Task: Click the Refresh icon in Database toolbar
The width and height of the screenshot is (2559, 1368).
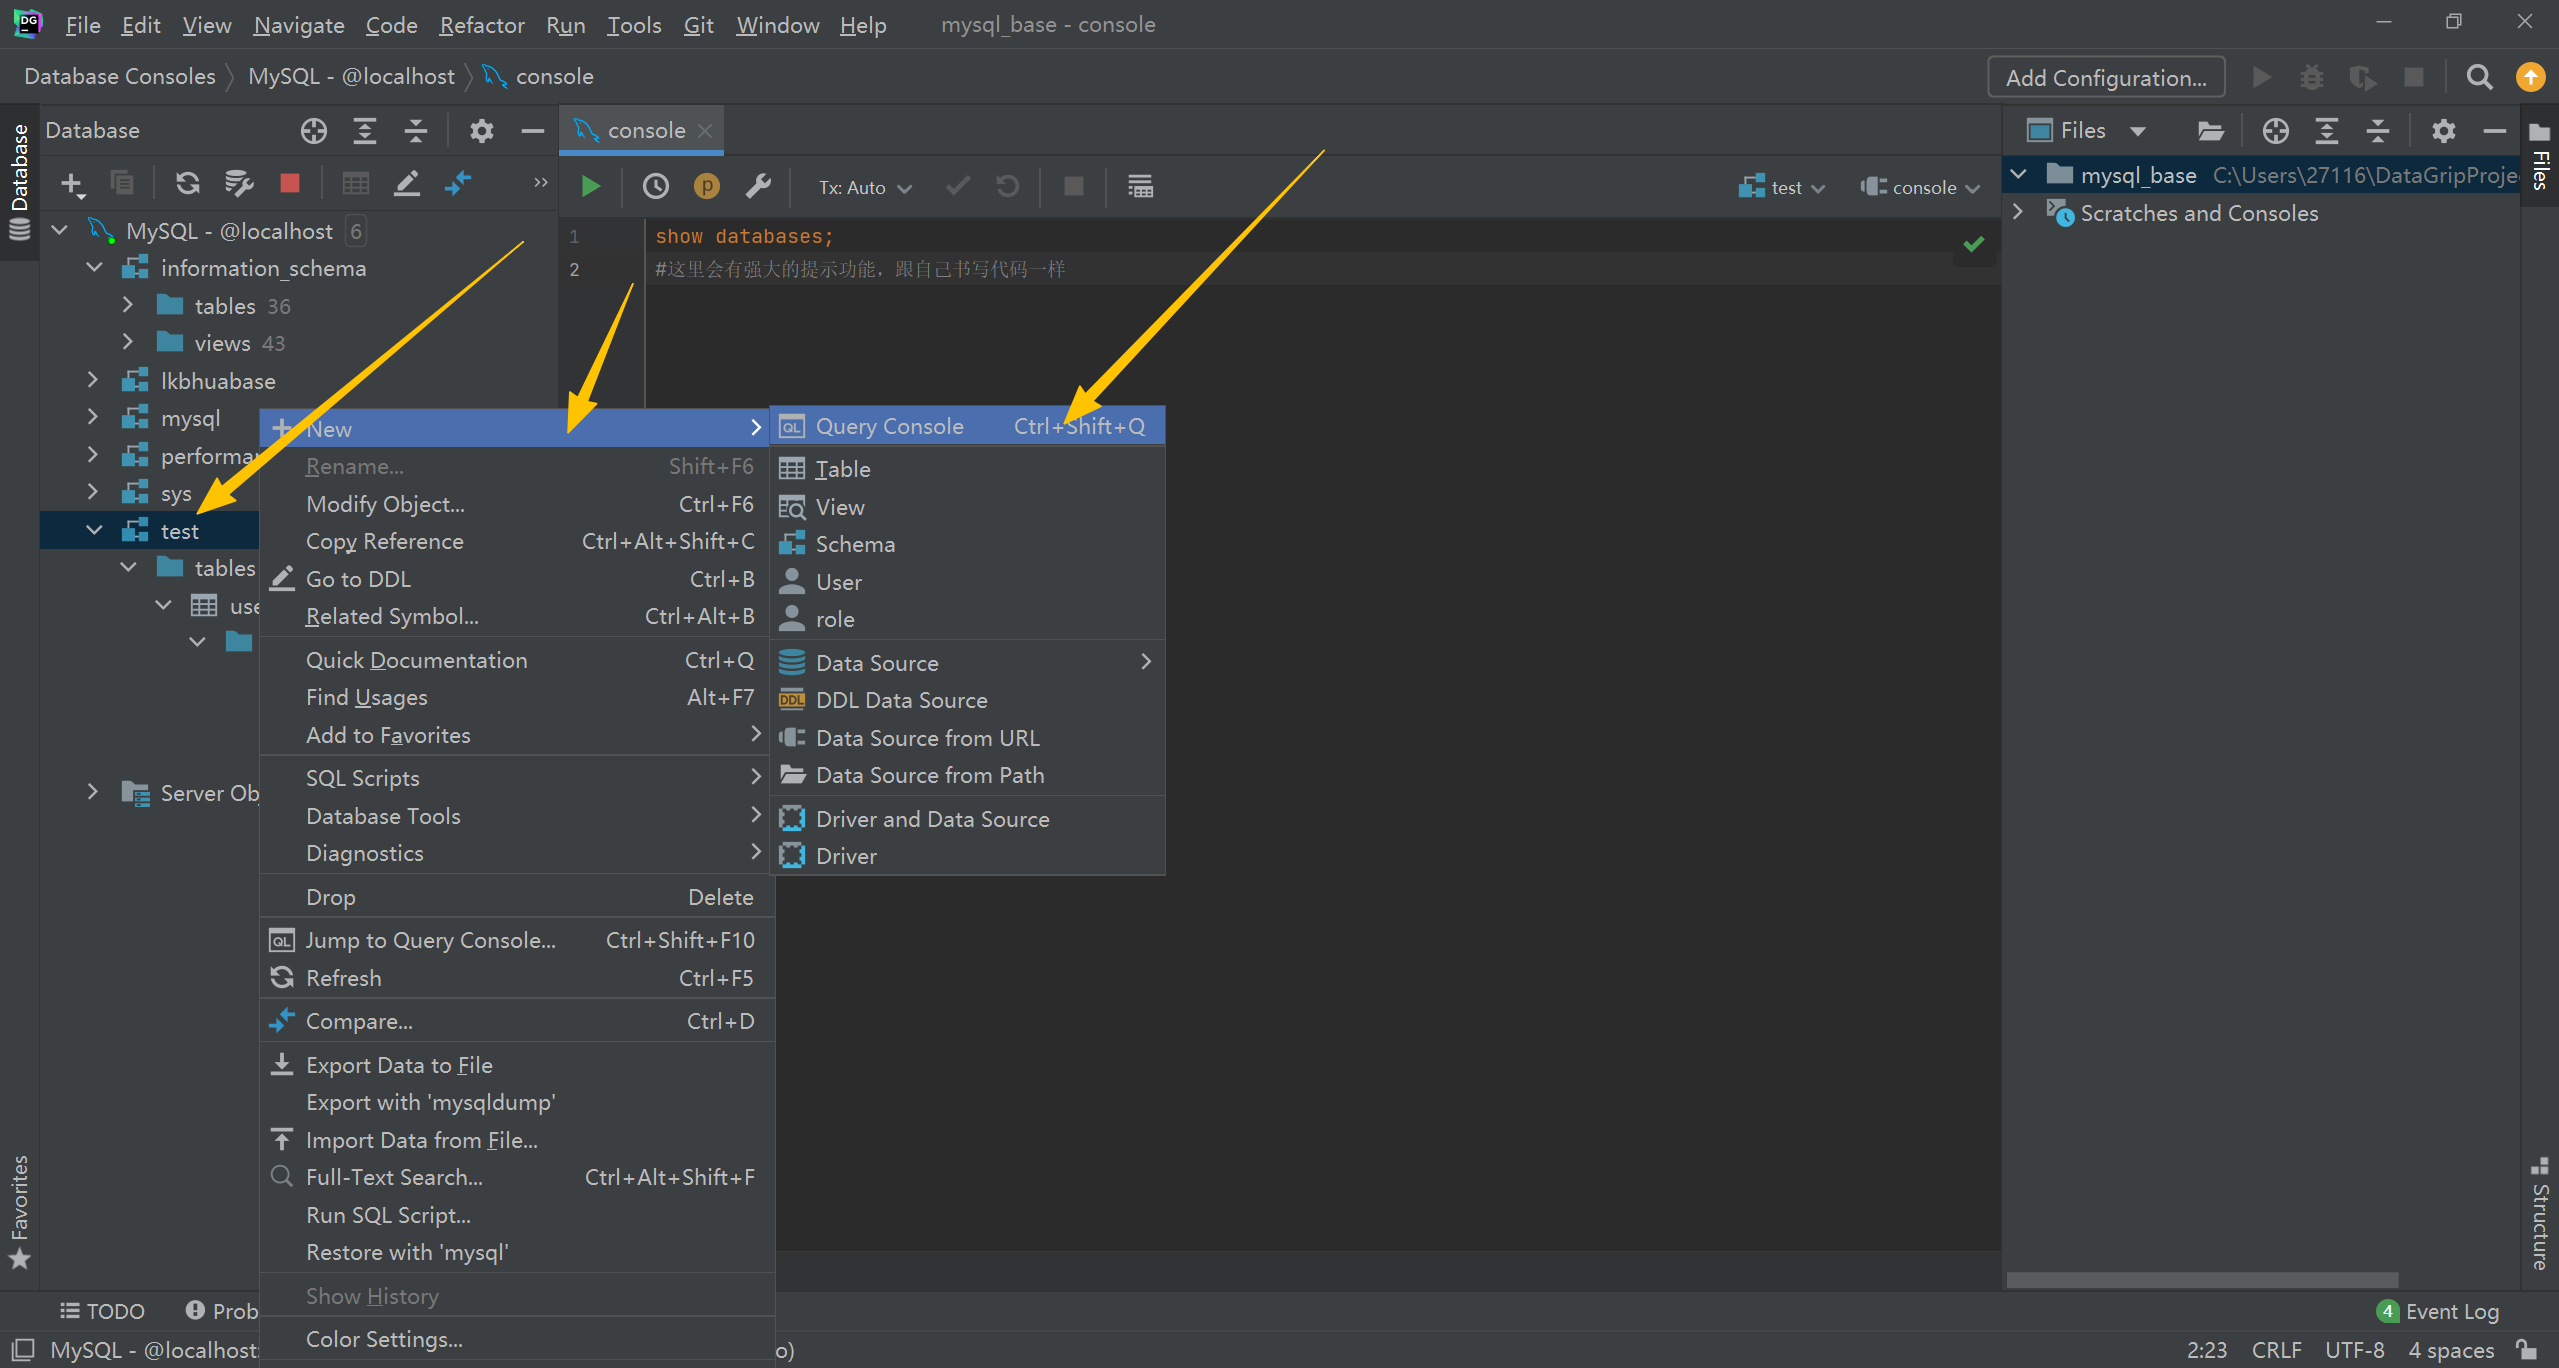Action: point(187,183)
